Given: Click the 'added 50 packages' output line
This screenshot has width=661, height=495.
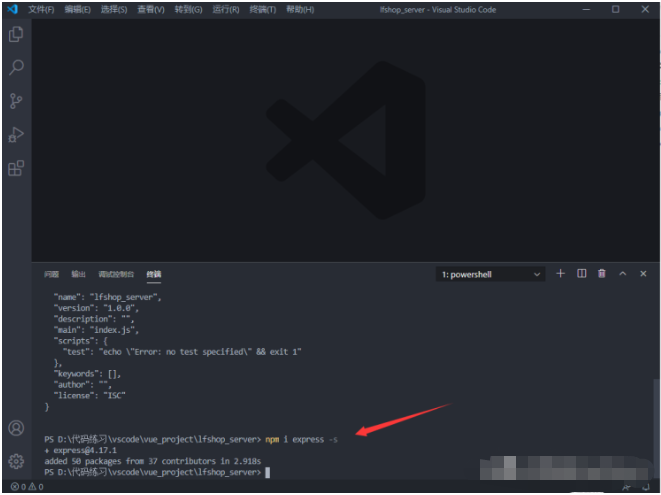Looking at the screenshot, I should 153,461.
